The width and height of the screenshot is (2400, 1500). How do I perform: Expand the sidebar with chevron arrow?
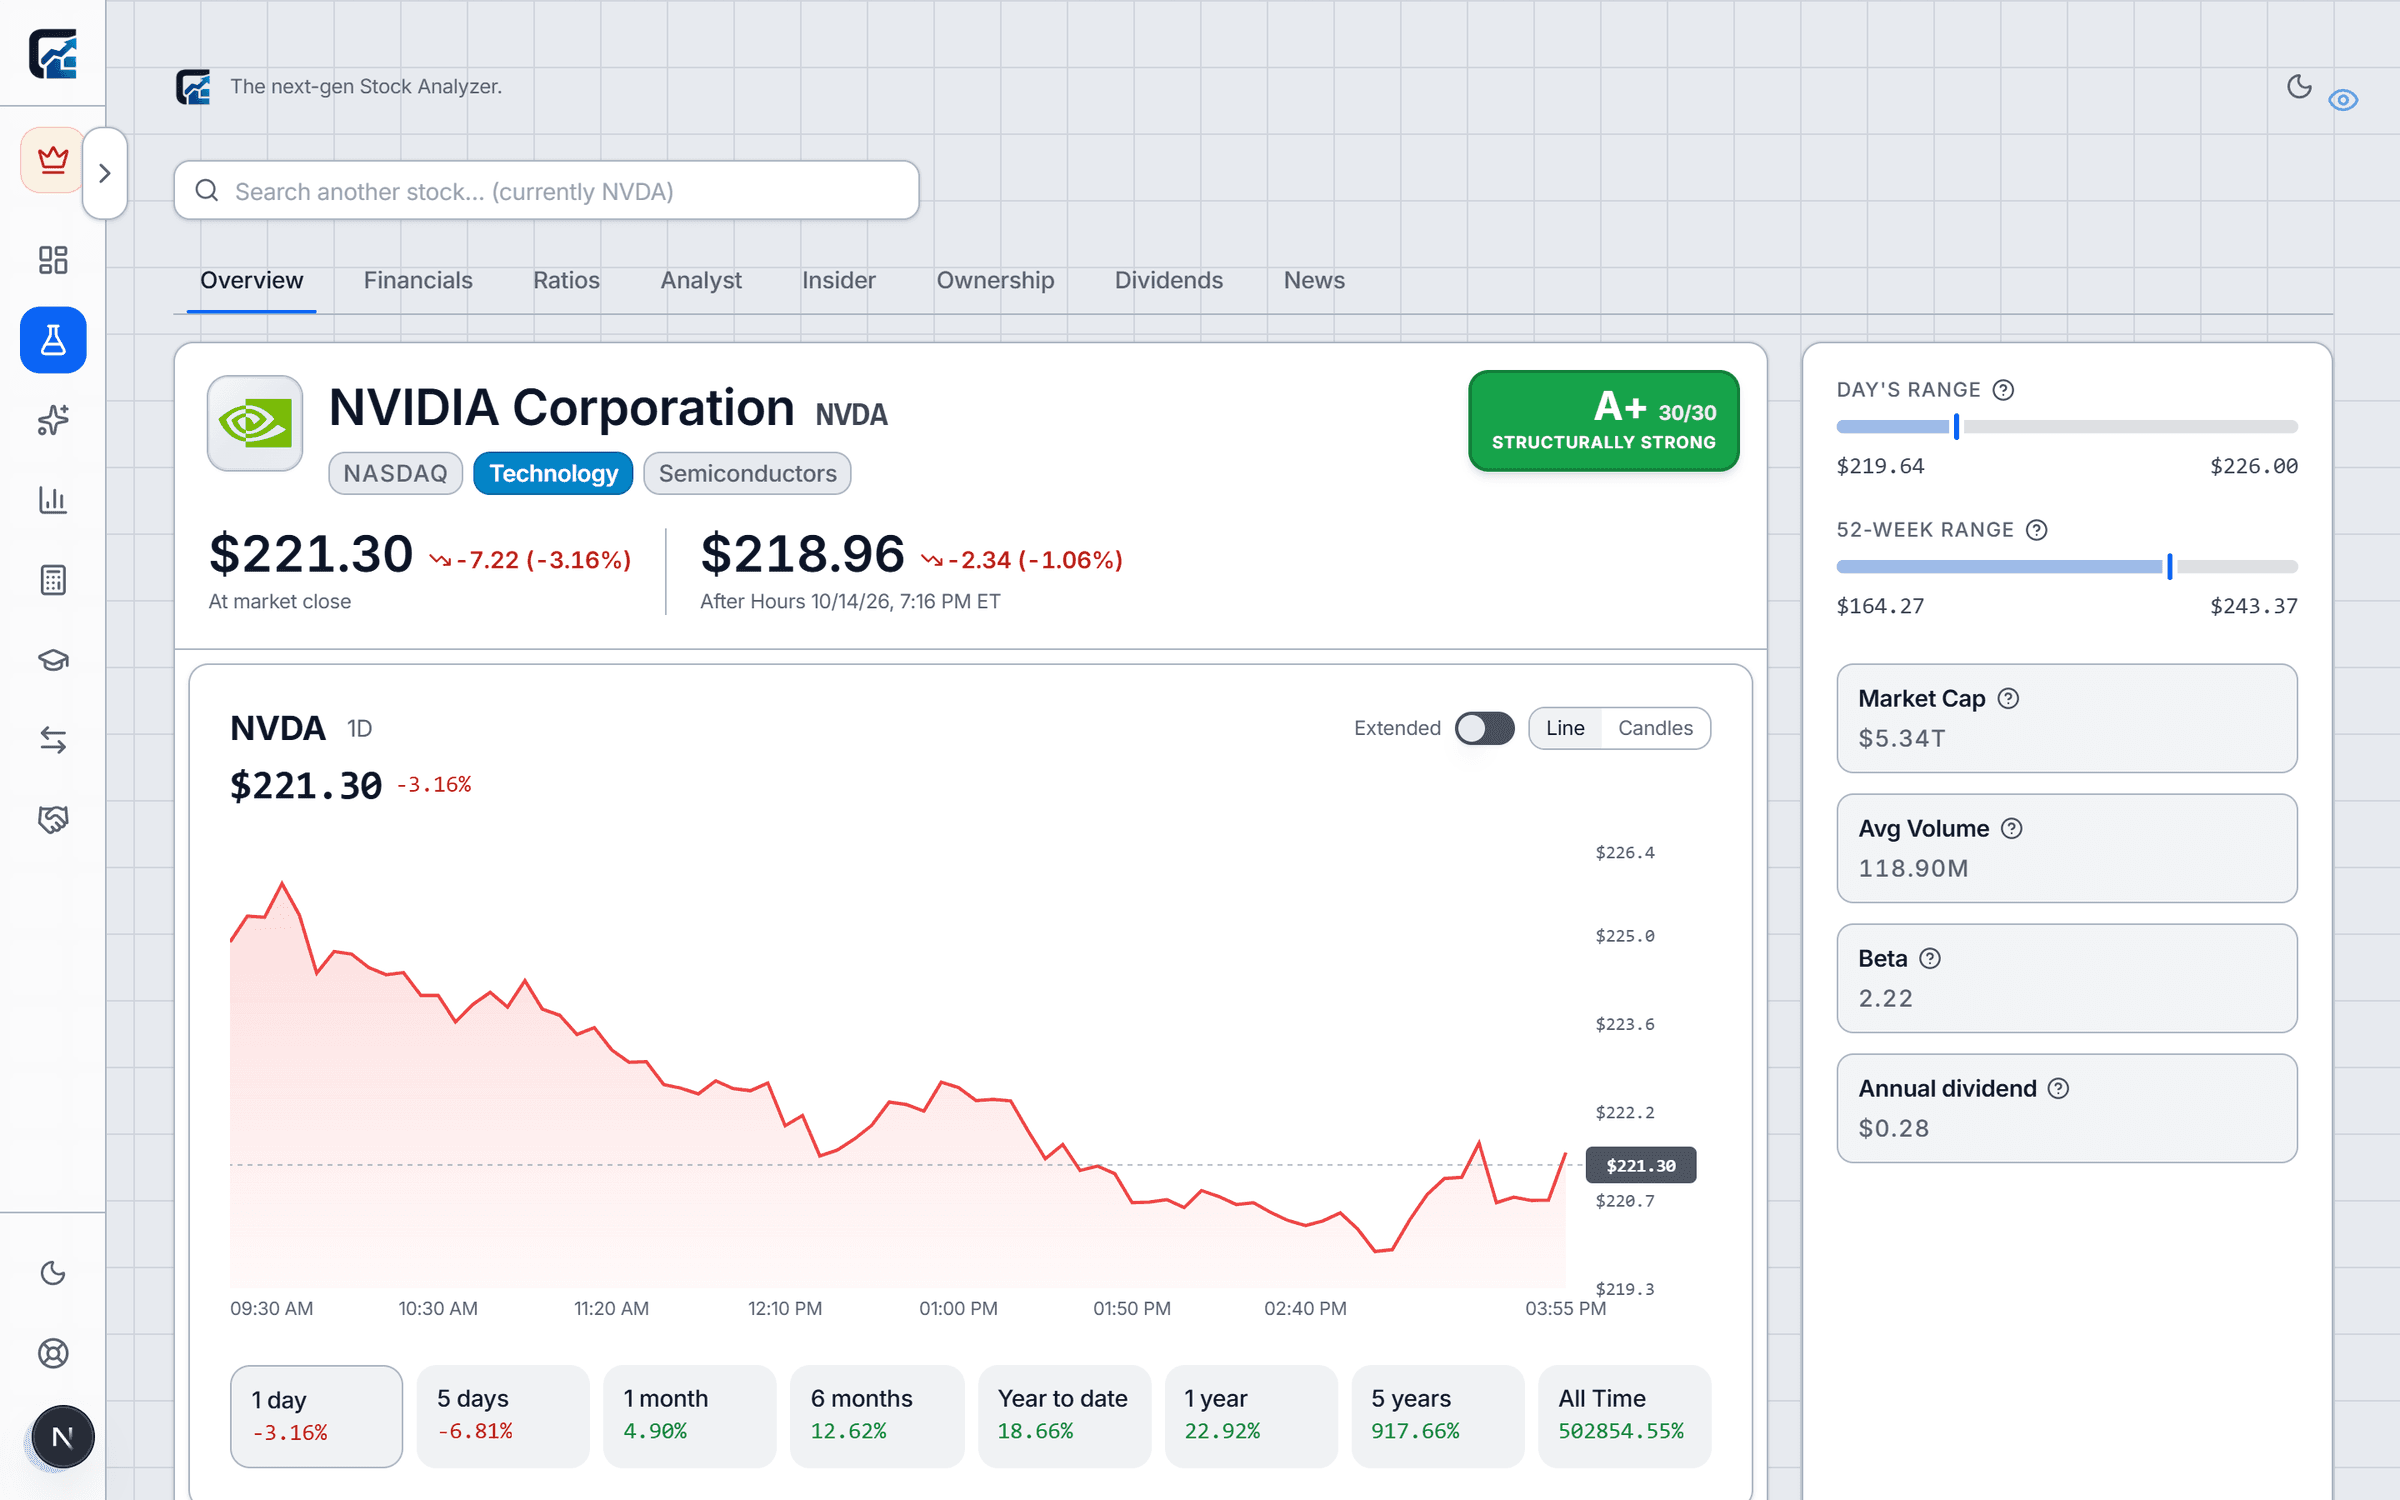[x=104, y=173]
